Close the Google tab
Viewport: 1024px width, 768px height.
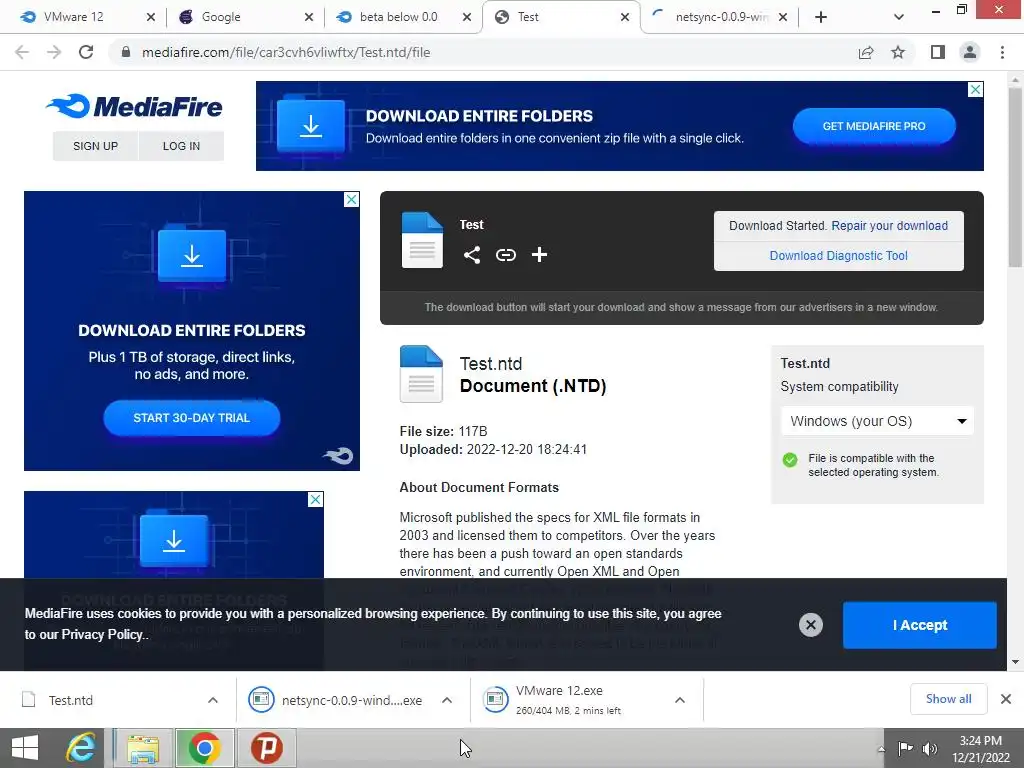(x=309, y=18)
